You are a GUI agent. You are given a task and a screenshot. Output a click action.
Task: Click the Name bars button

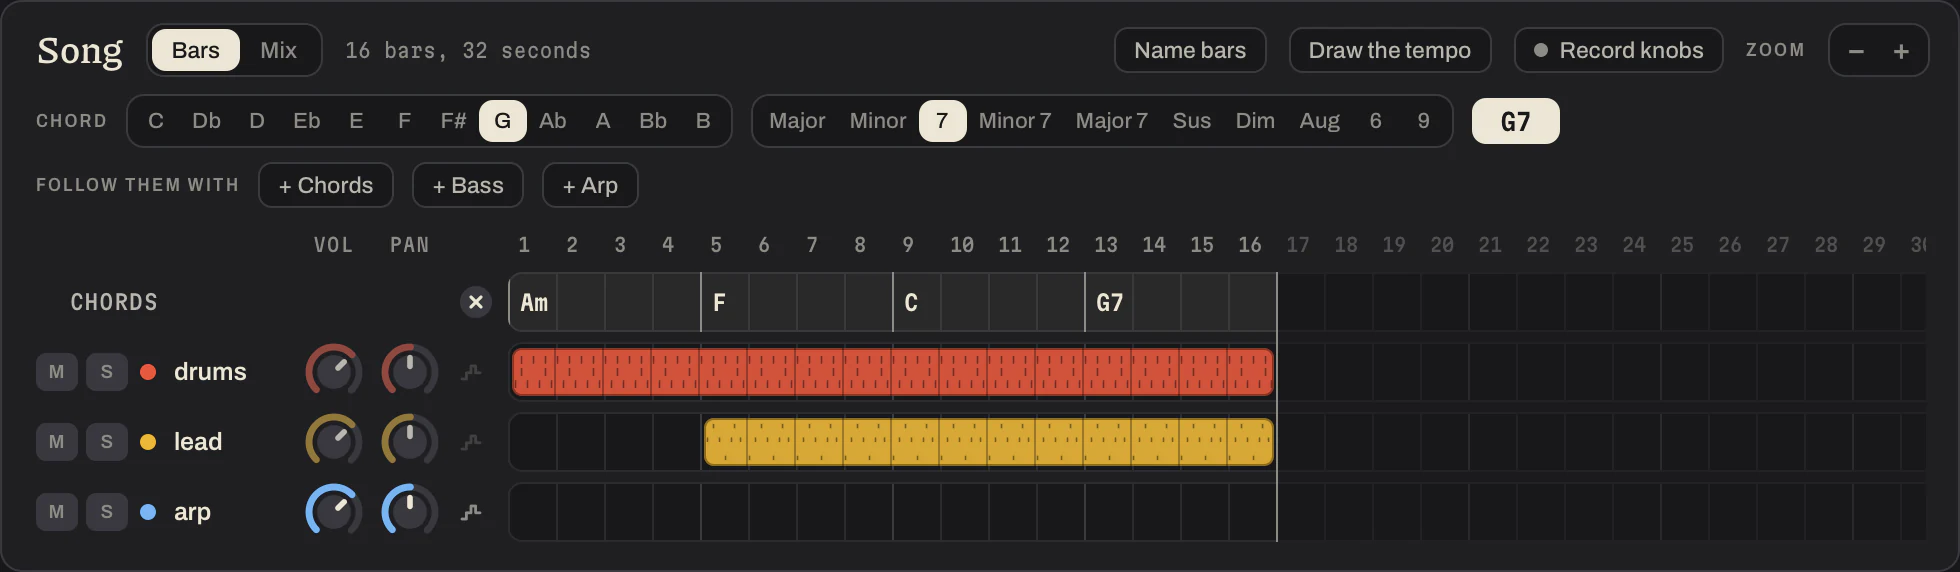[1190, 50]
